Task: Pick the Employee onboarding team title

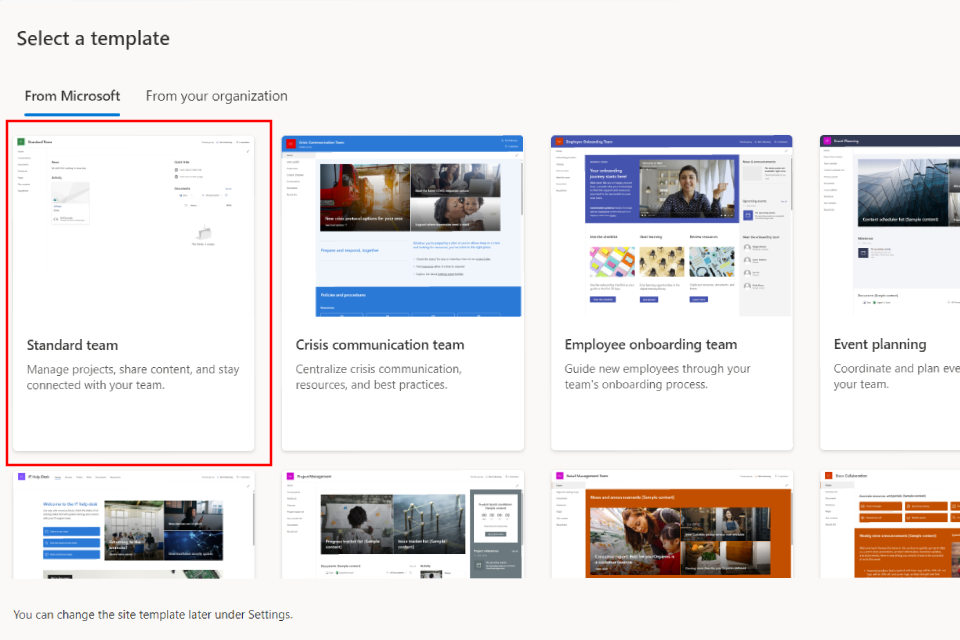Action: click(x=650, y=345)
